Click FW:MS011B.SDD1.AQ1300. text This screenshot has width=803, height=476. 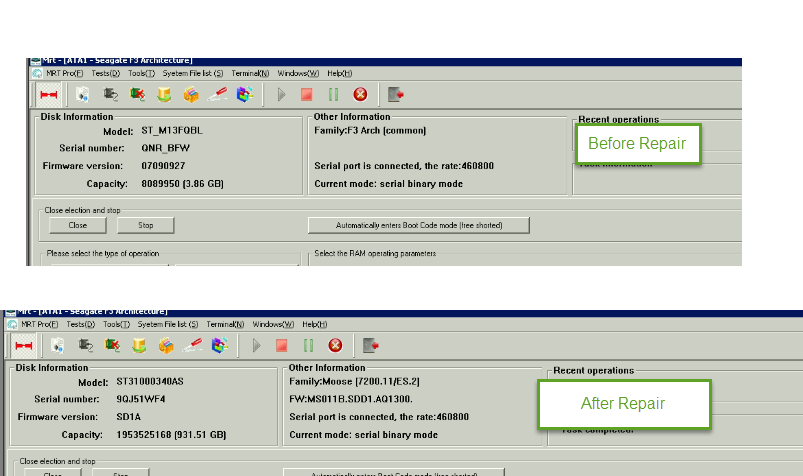[351, 399]
